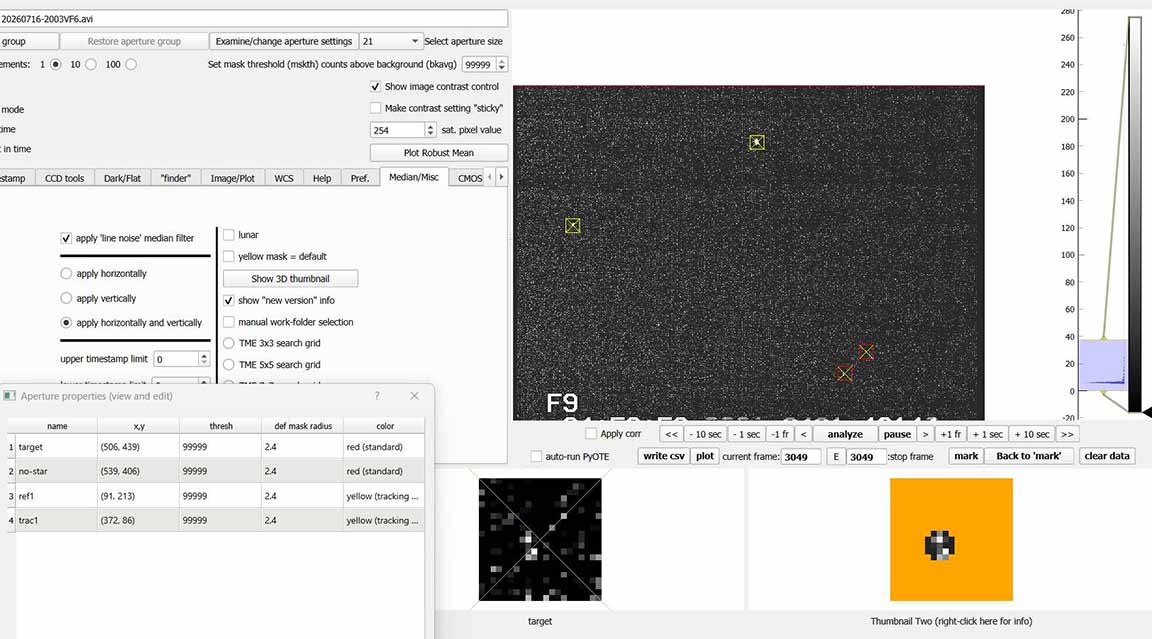1152x639 pixels.
Task: Restore aperture group
Action: coord(134,41)
